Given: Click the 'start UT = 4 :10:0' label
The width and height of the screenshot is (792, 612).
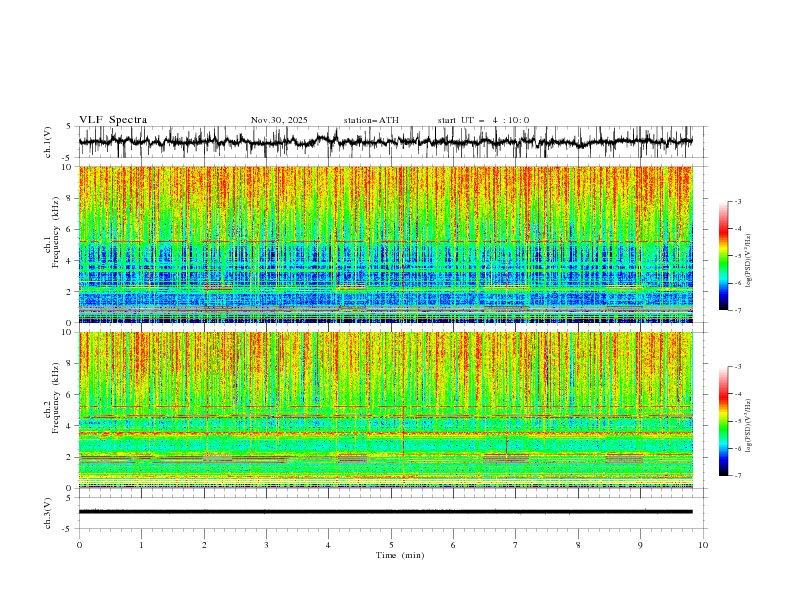Looking at the screenshot, I should [x=483, y=120].
